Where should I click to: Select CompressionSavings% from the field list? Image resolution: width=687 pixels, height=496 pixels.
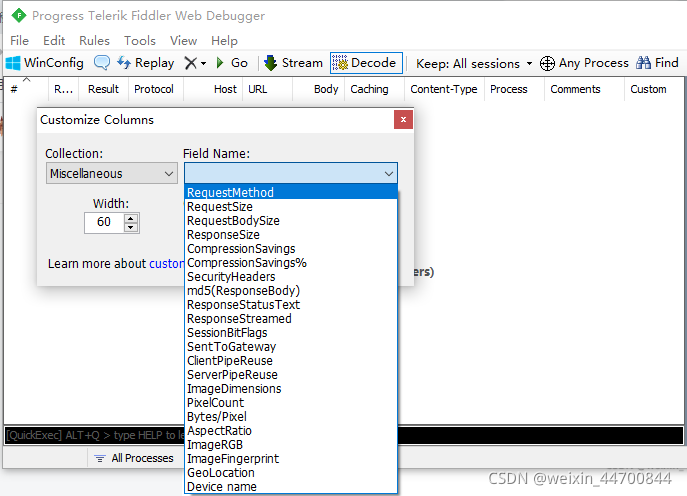[x=291, y=262]
